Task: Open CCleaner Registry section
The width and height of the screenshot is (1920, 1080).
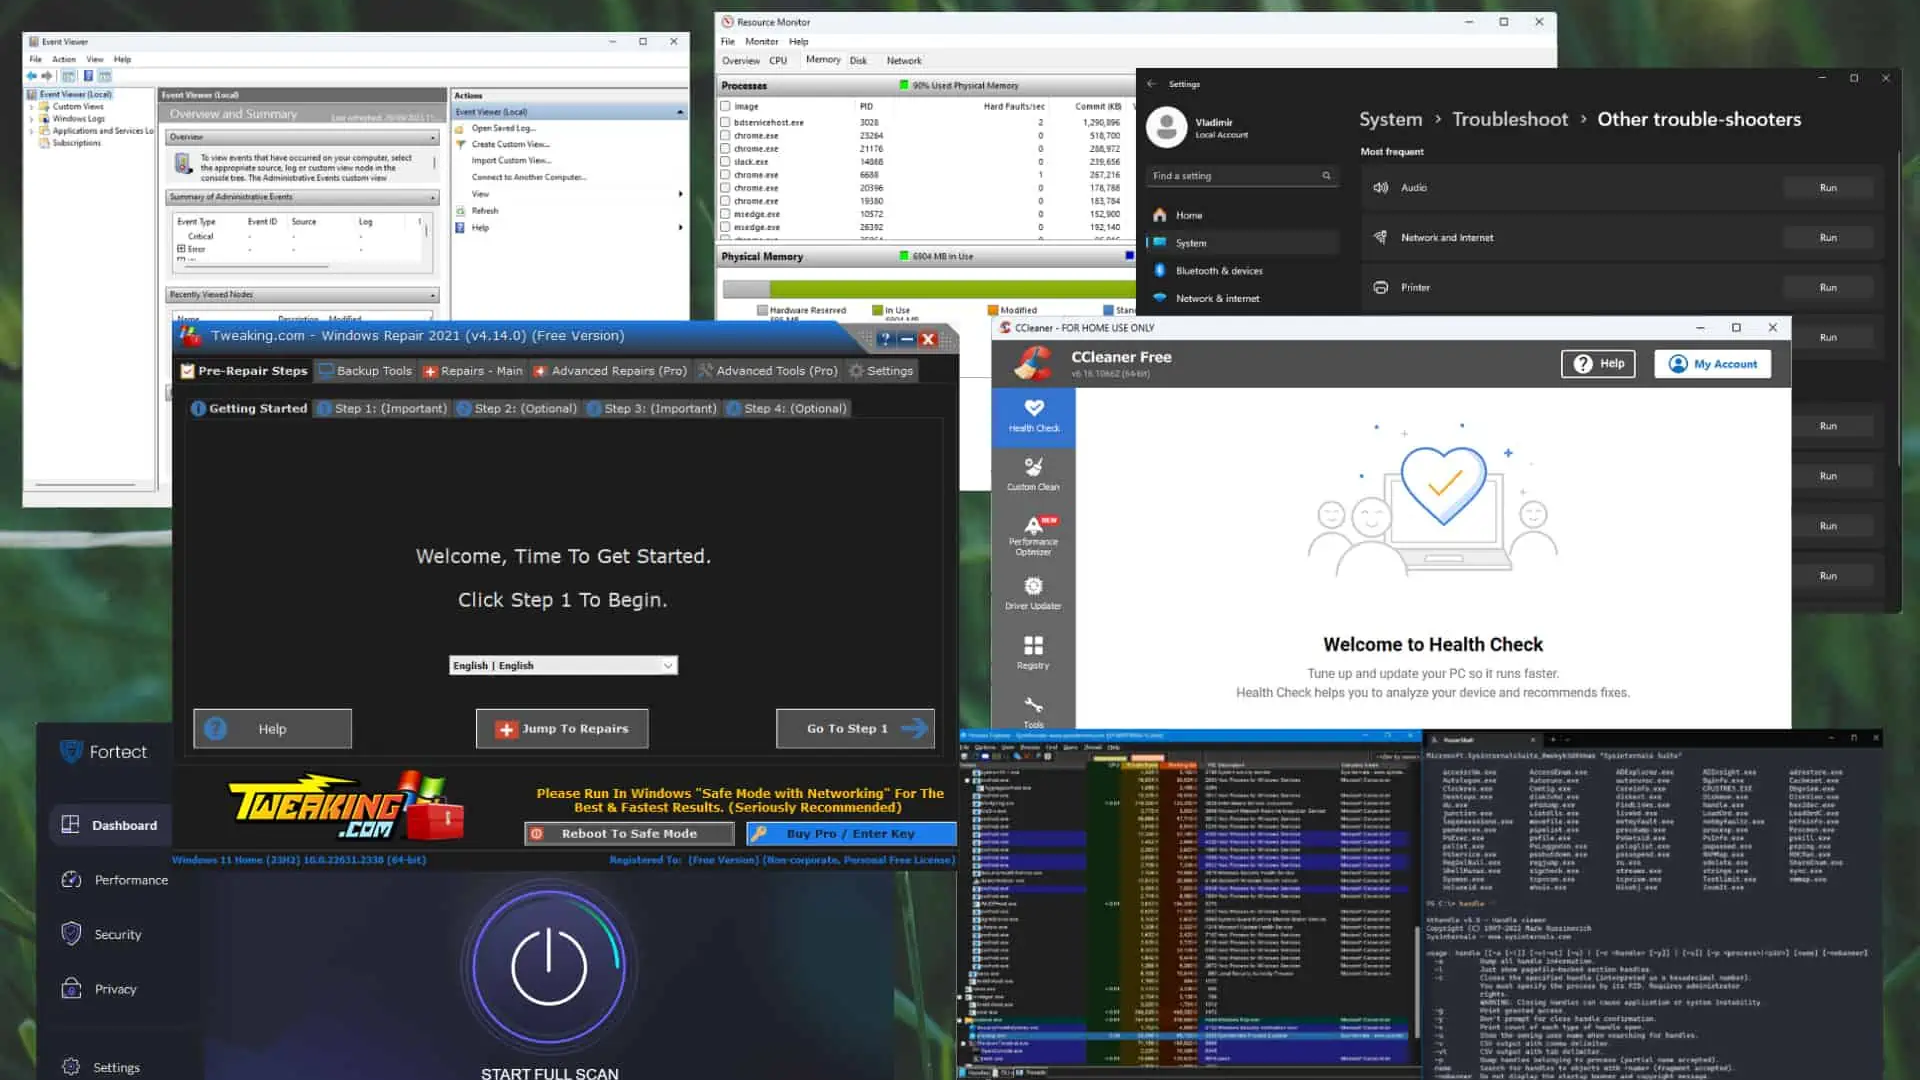Action: (1033, 652)
